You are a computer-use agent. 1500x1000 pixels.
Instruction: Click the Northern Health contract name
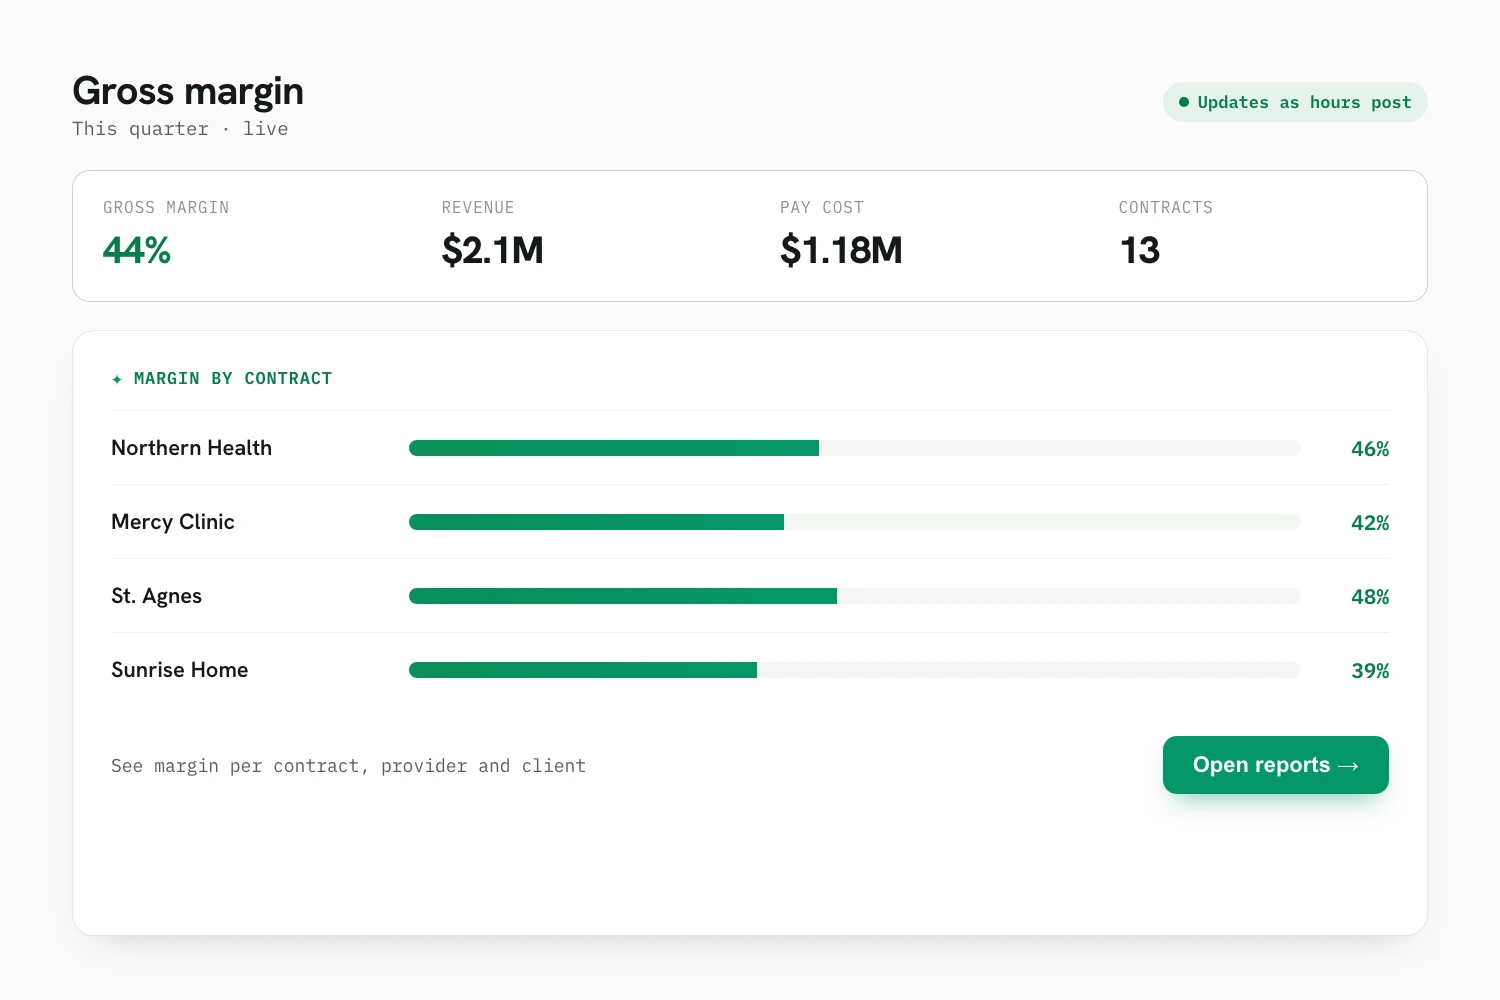coord(191,448)
